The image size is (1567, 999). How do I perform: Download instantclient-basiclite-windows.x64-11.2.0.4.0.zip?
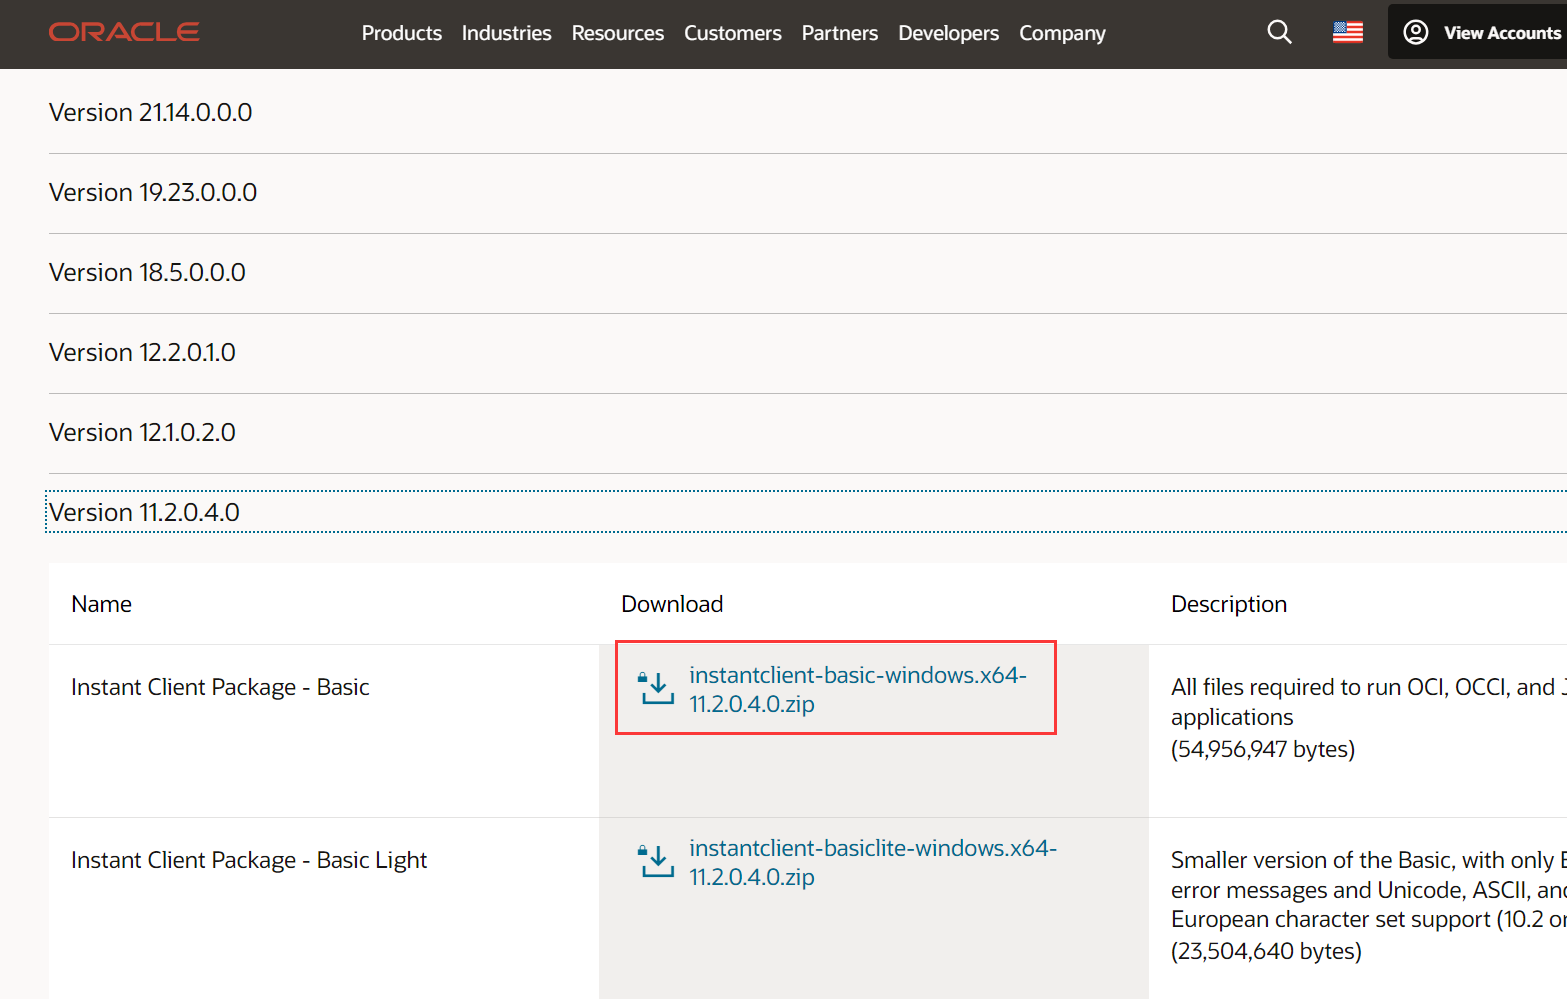(x=872, y=862)
